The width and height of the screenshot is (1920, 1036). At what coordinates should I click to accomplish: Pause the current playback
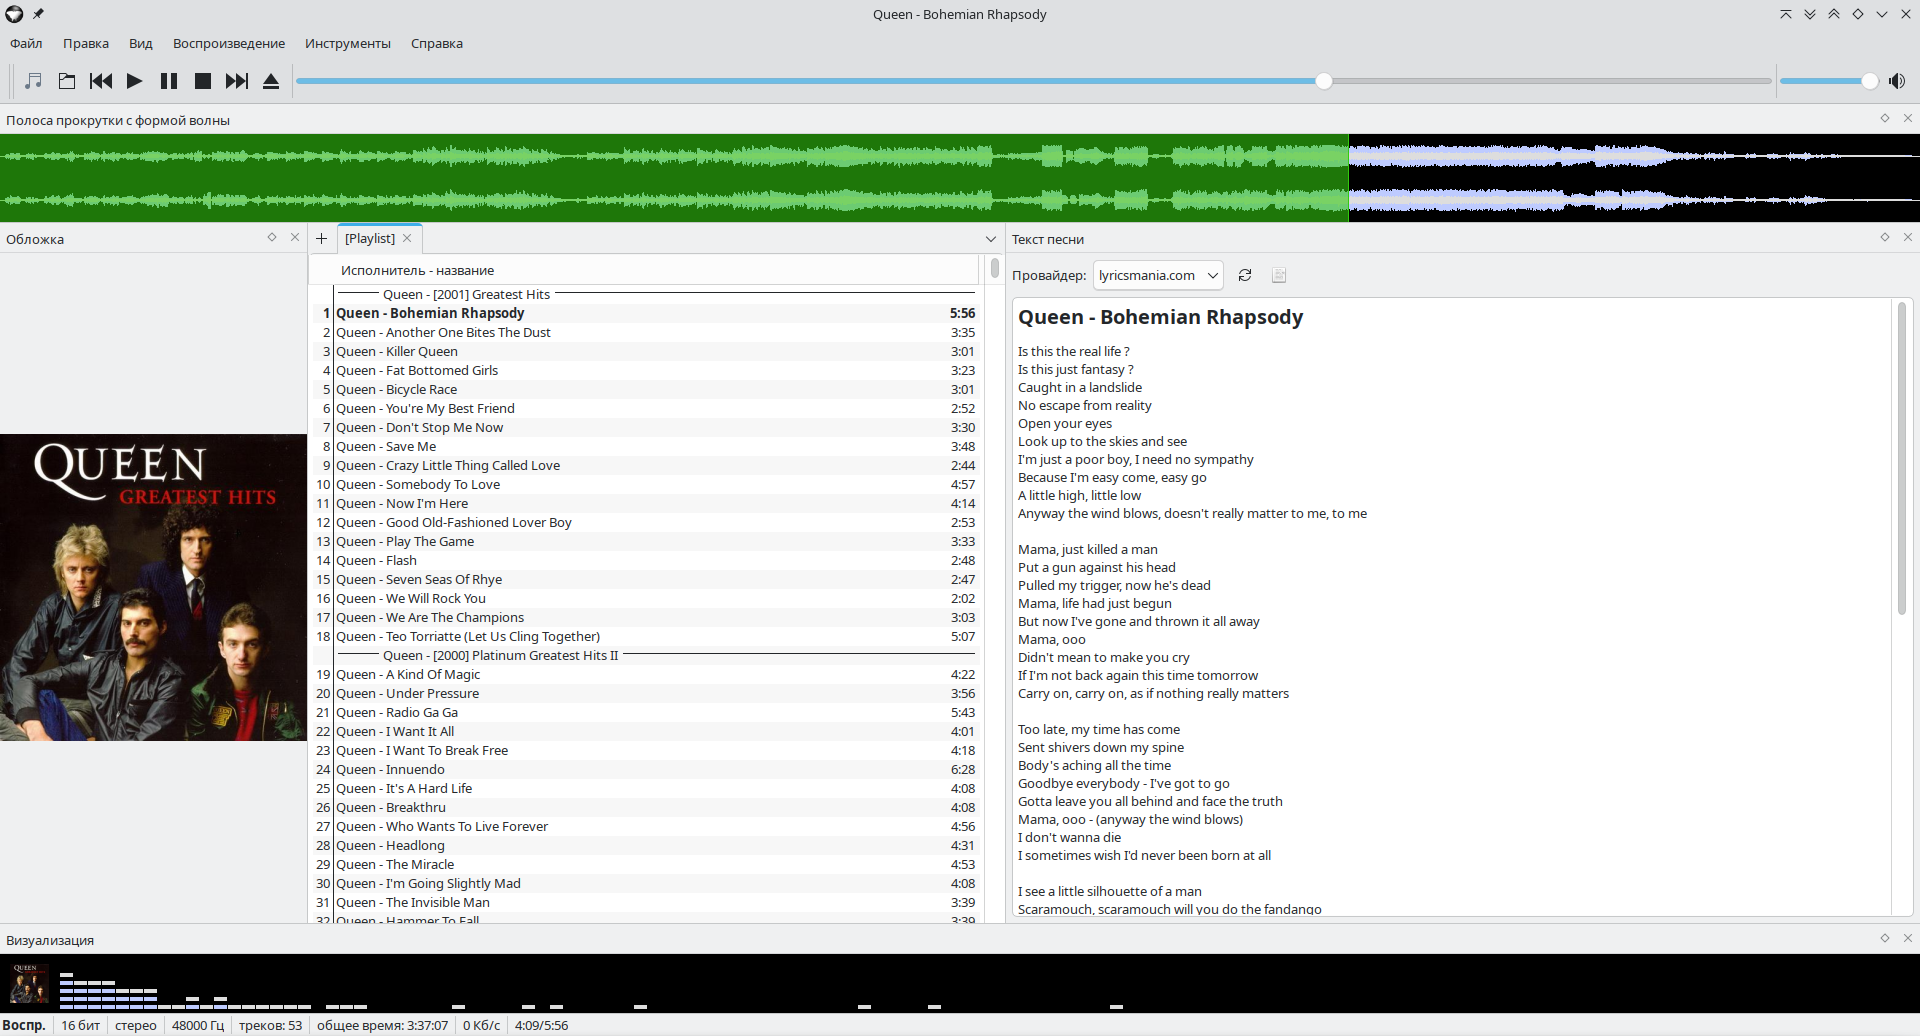pos(169,81)
